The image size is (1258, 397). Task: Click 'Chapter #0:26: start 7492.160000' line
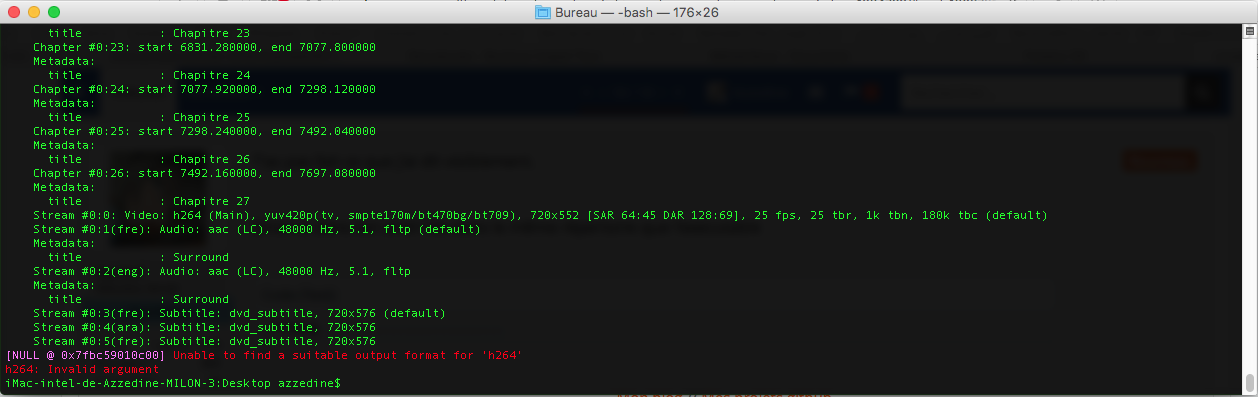204,173
